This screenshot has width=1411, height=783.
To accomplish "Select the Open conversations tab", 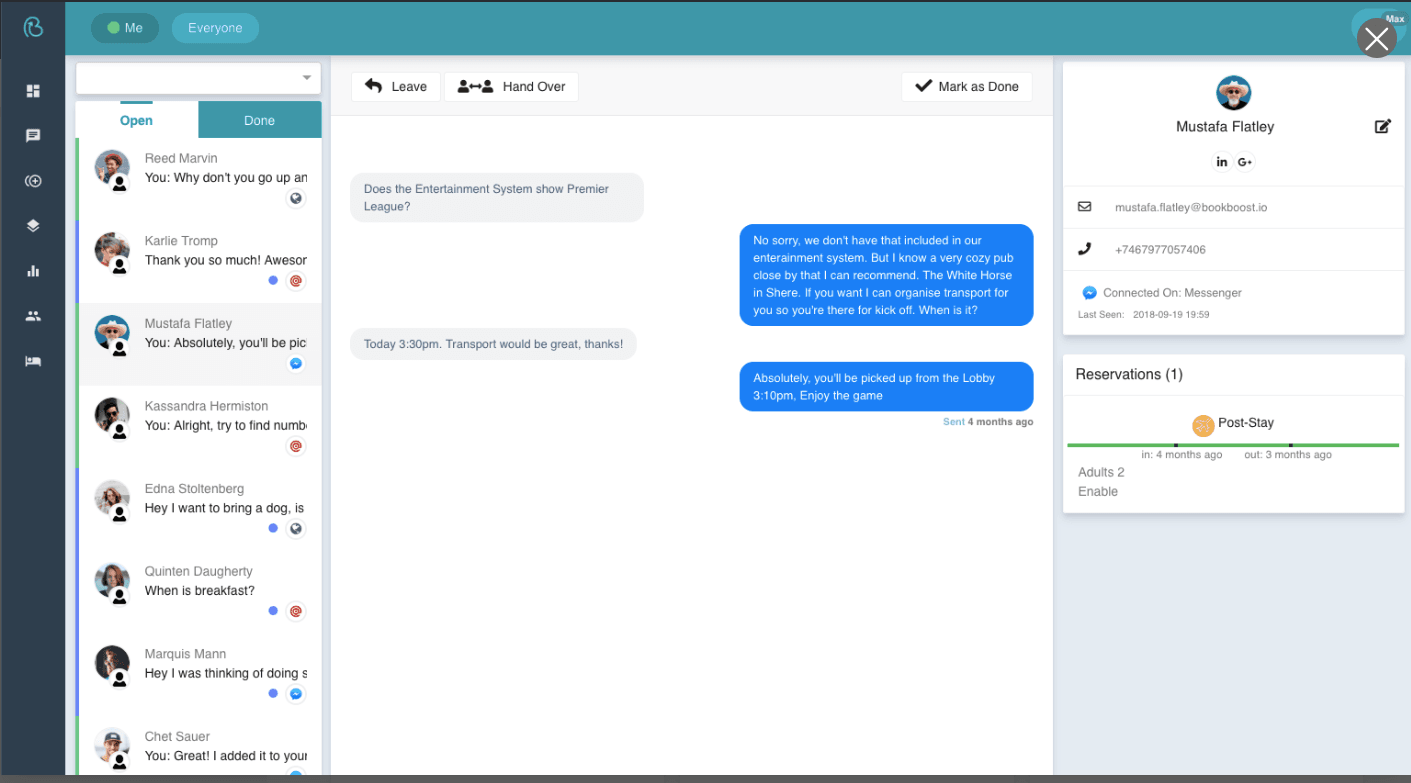I will click(x=136, y=119).
